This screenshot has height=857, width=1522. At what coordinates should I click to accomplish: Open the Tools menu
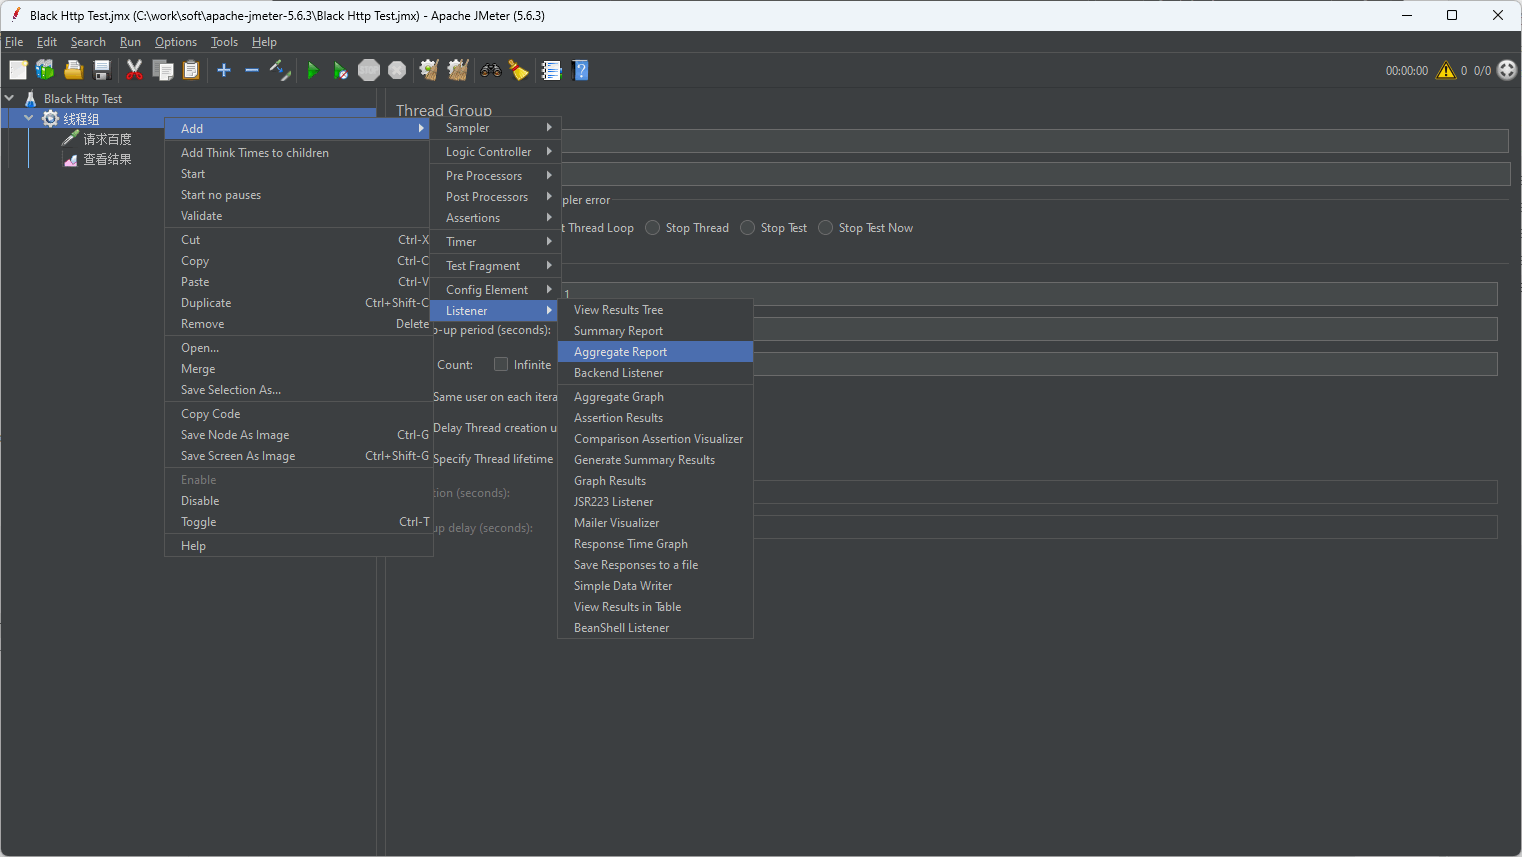pyautogui.click(x=224, y=42)
